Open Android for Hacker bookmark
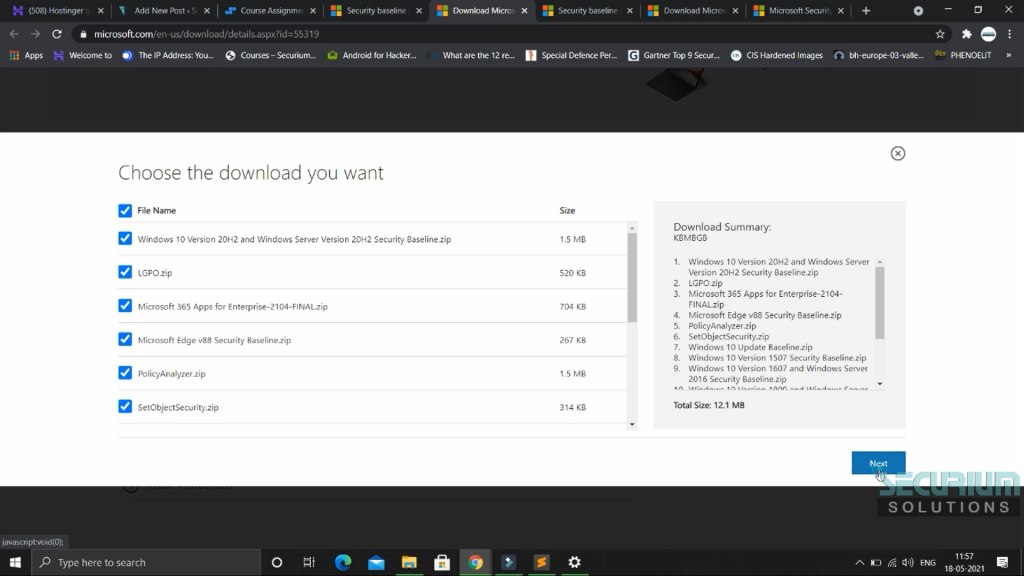The width and height of the screenshot is (1024, 576). 372,56
